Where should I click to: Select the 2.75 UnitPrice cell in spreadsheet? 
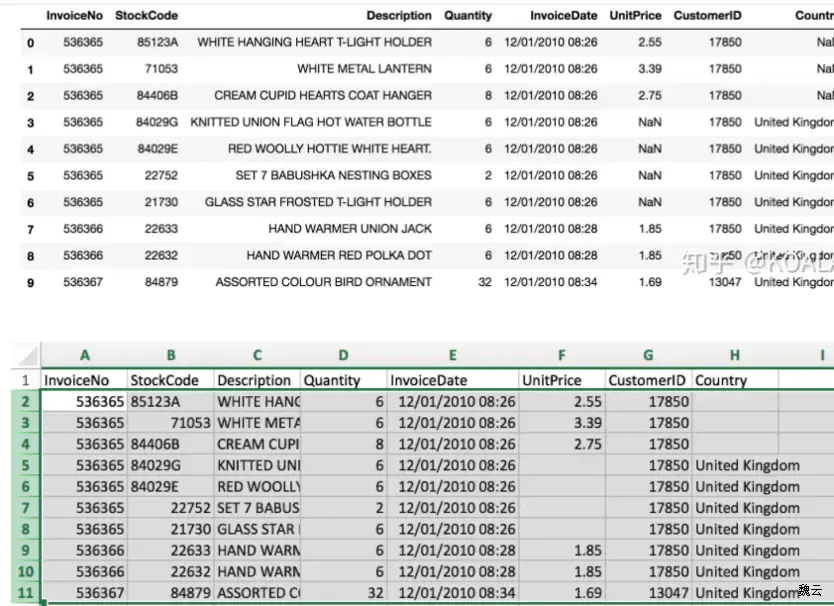pos(562,444)
